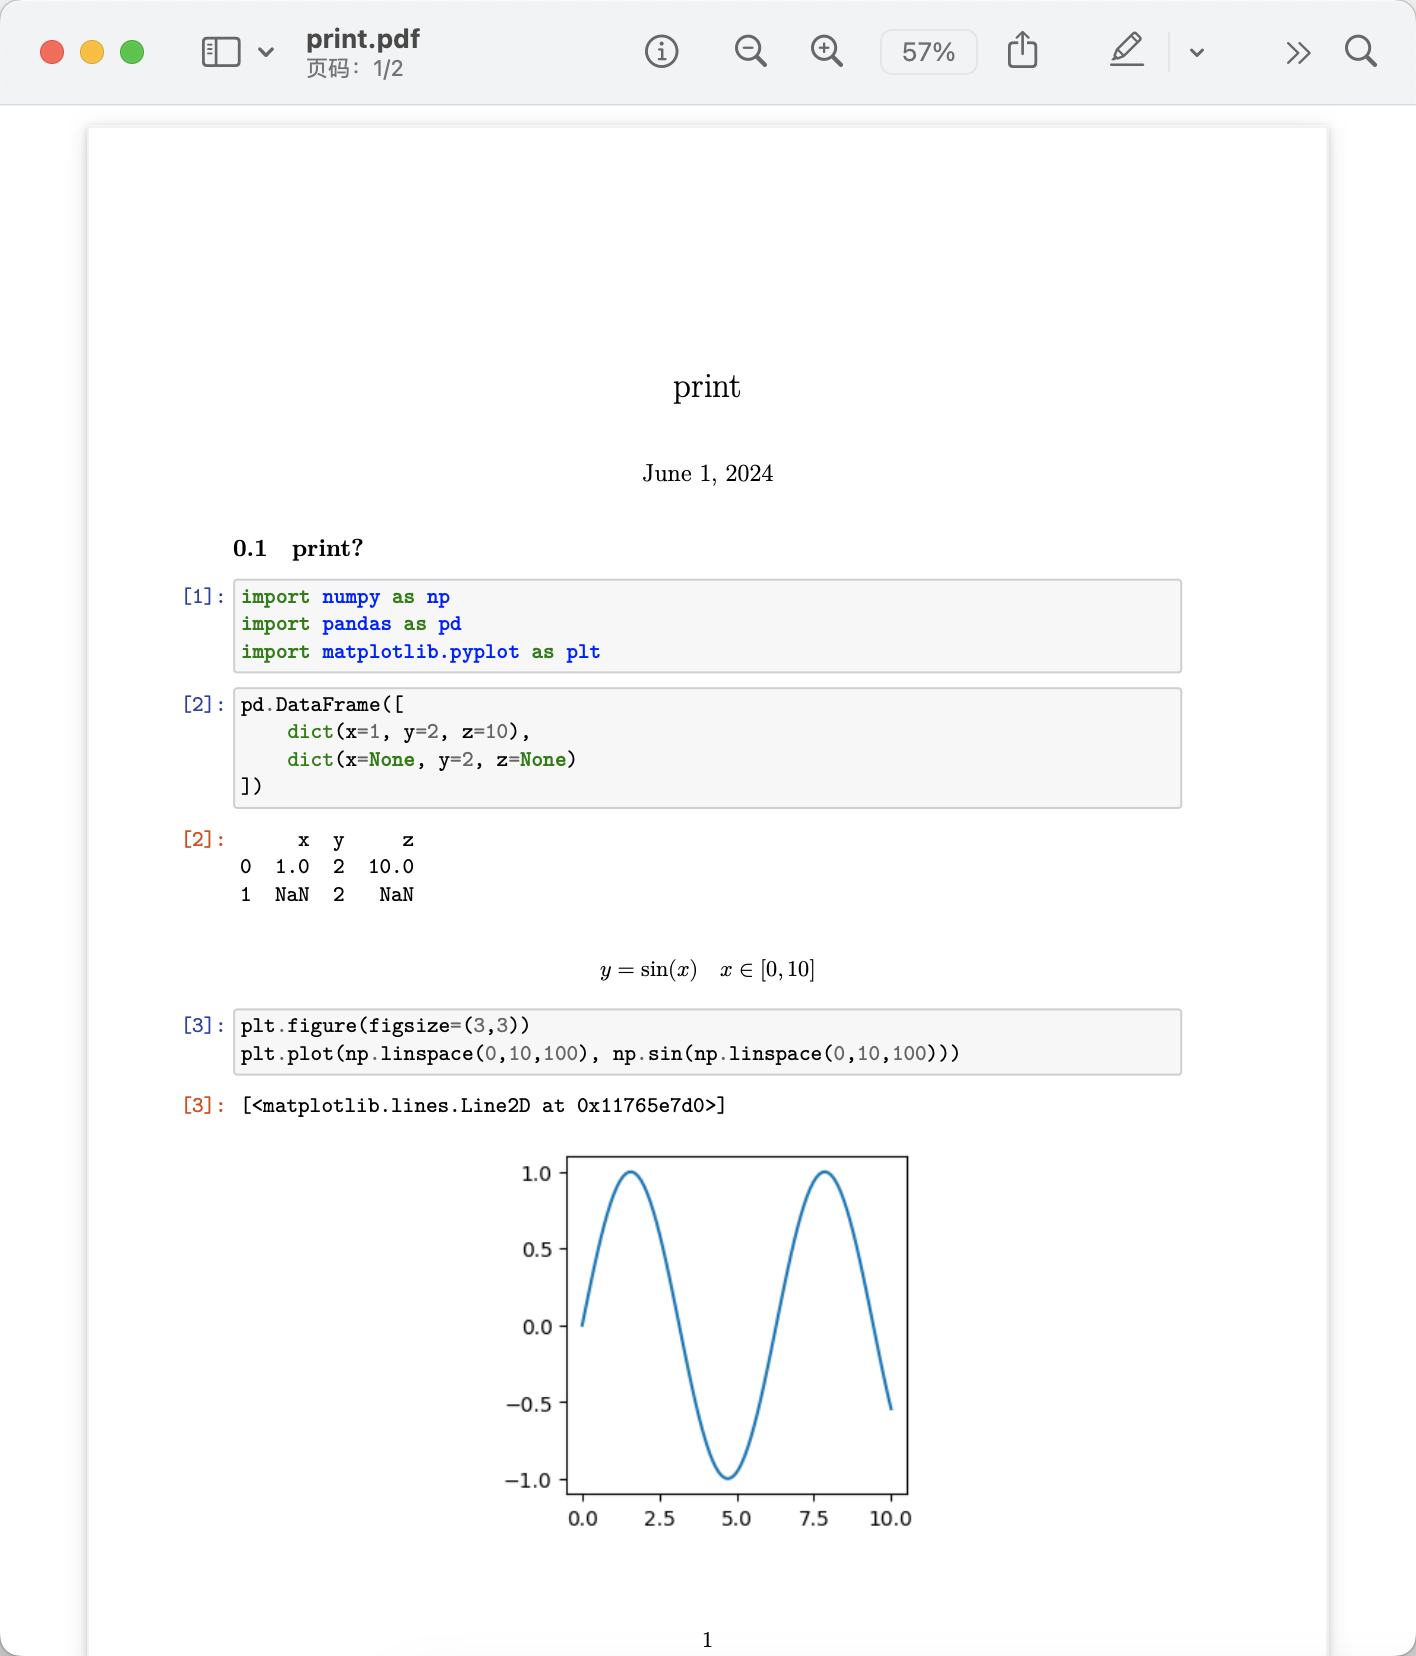Image resolution: width=1416 pixels, height=1656 pixels.
Task: Open the document info inspector
Action: pos(661,51)
